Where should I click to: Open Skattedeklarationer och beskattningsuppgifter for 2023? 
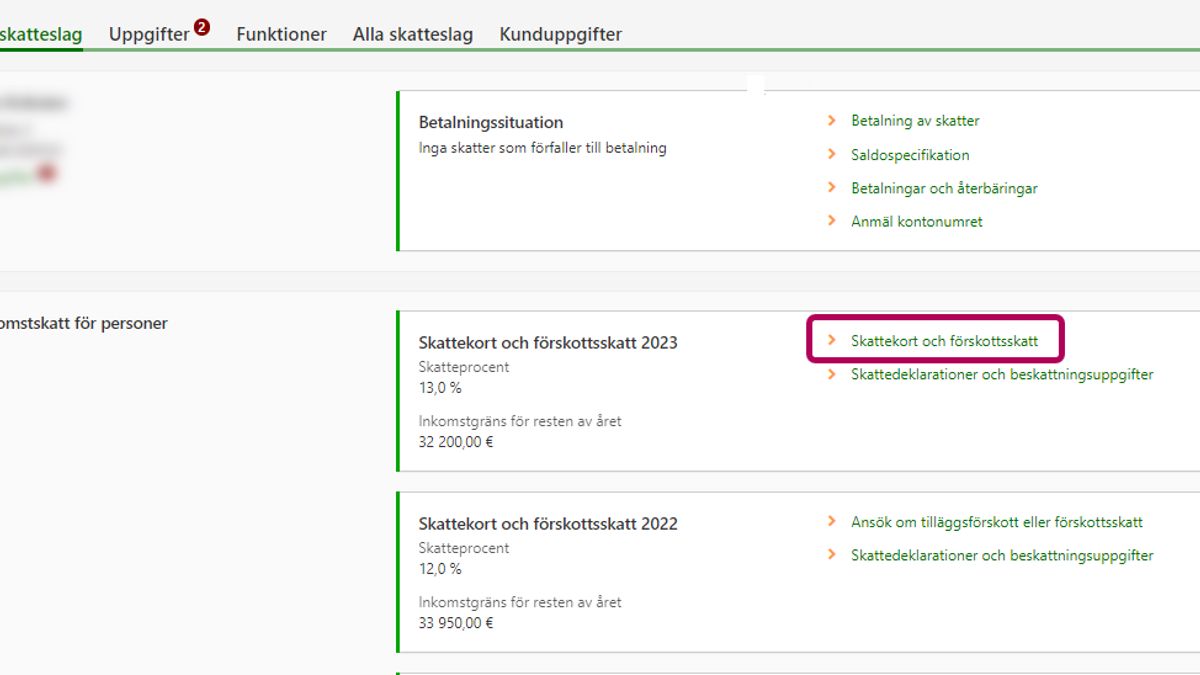[x=1001, y=375]
